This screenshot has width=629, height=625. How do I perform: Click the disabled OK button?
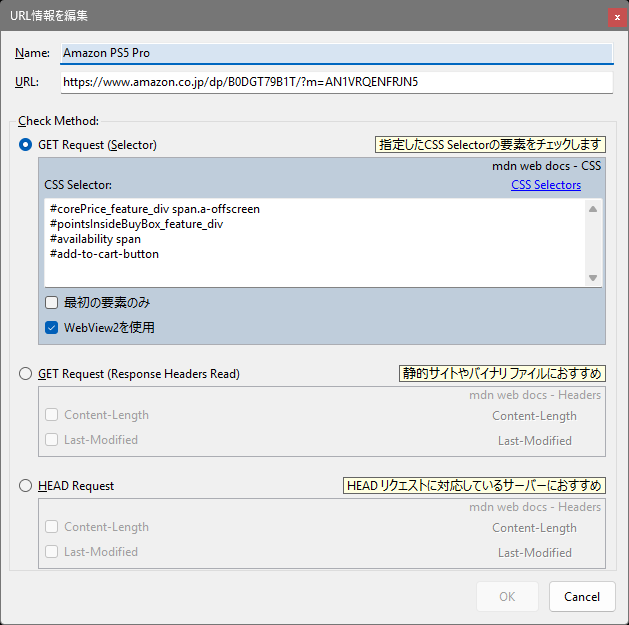(507, 597)
